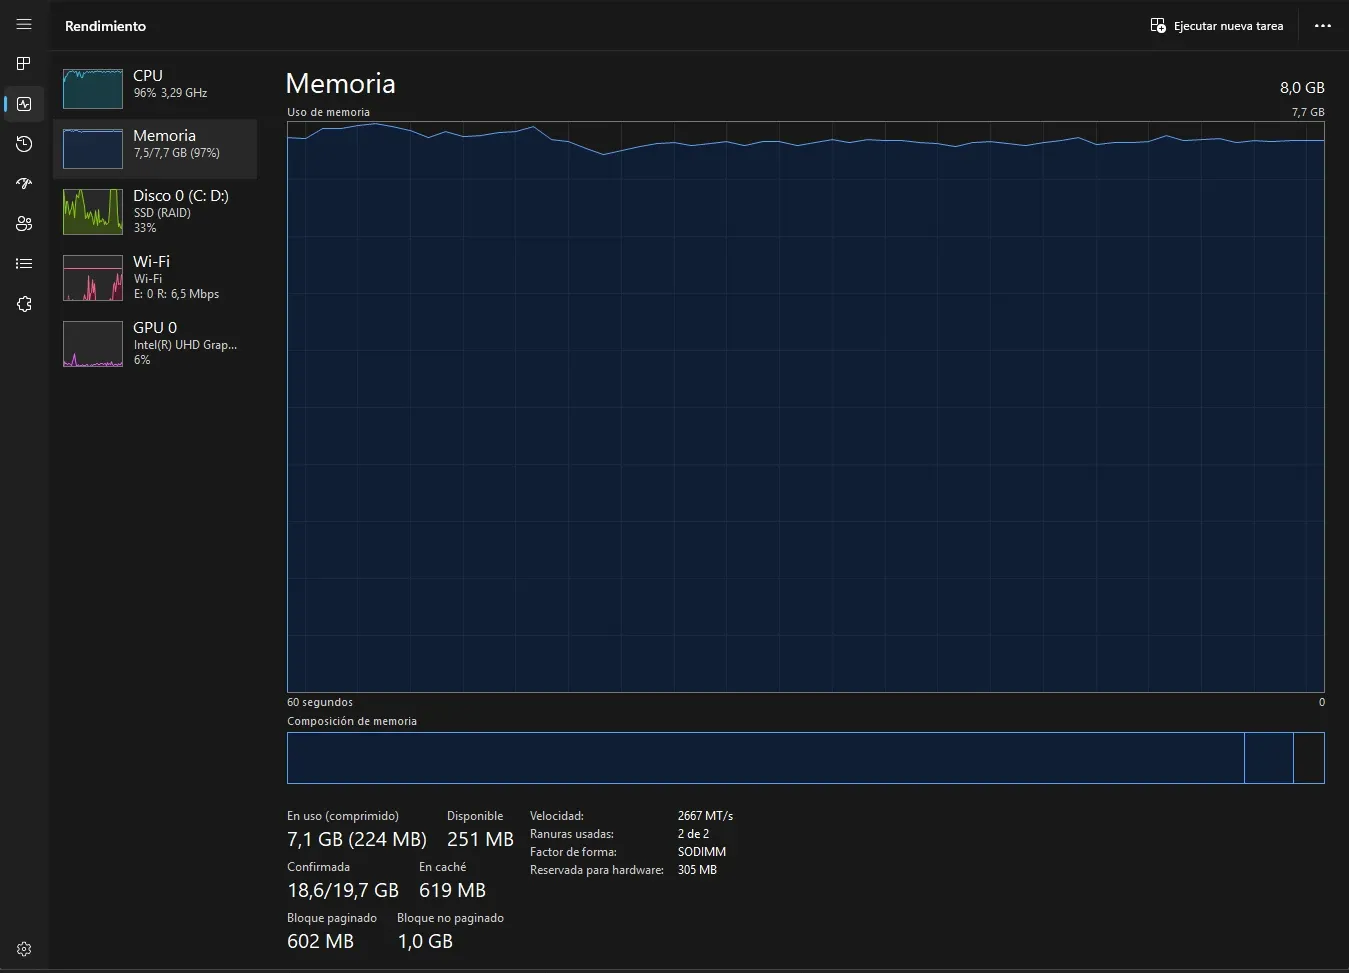Select the Performance page icon
Image resolution: width=1349 pixels, height=973 pixels.
[x=24, y=104]
